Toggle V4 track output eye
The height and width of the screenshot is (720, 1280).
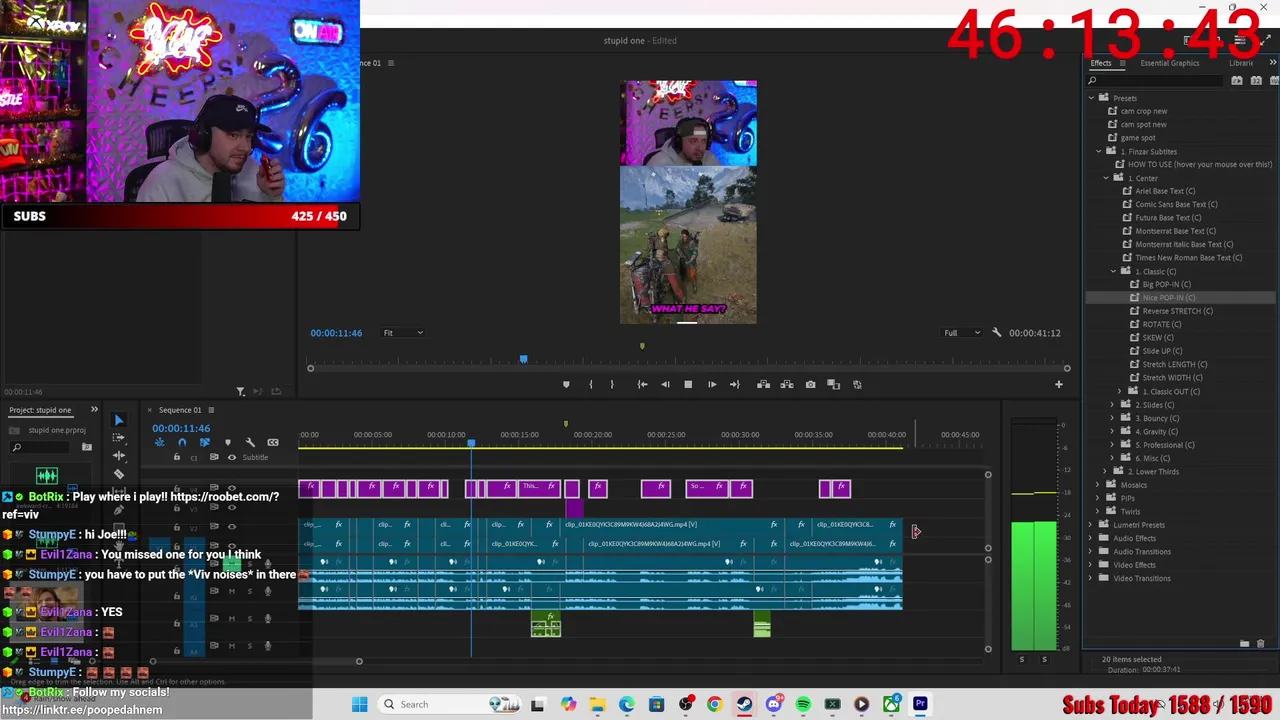click(232, 488)
